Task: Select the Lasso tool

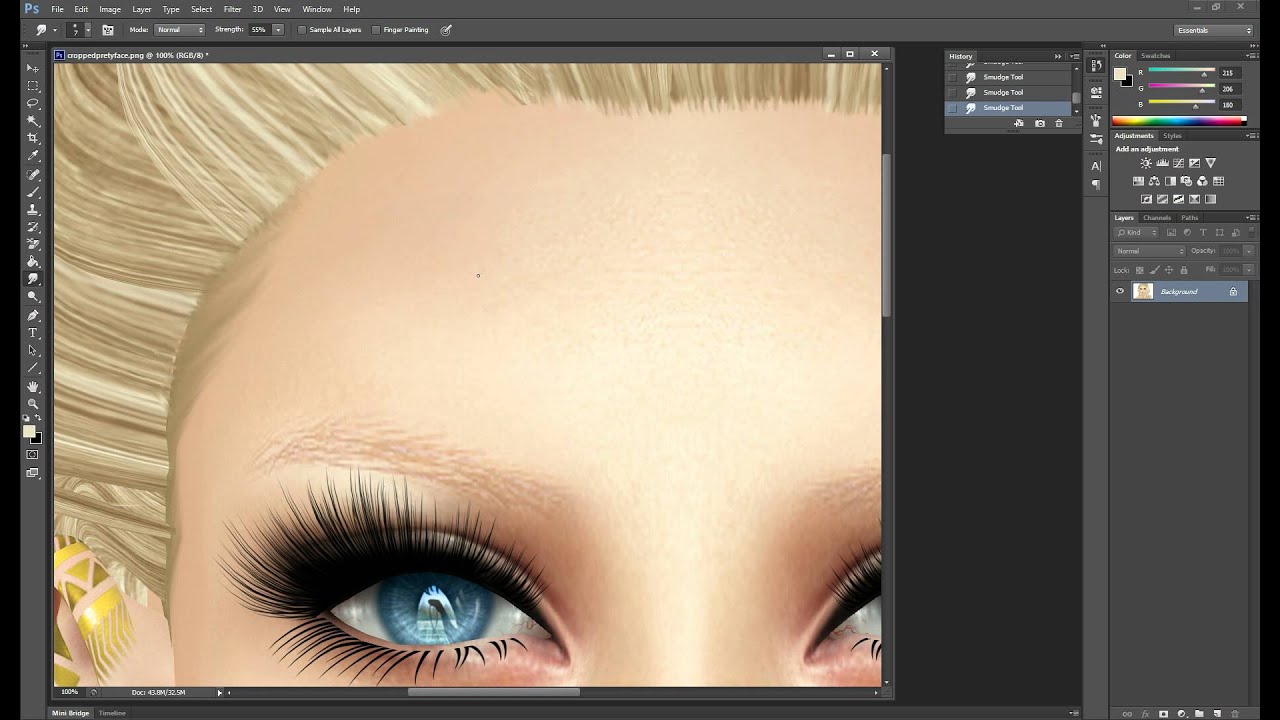Action: pos(33,103)
